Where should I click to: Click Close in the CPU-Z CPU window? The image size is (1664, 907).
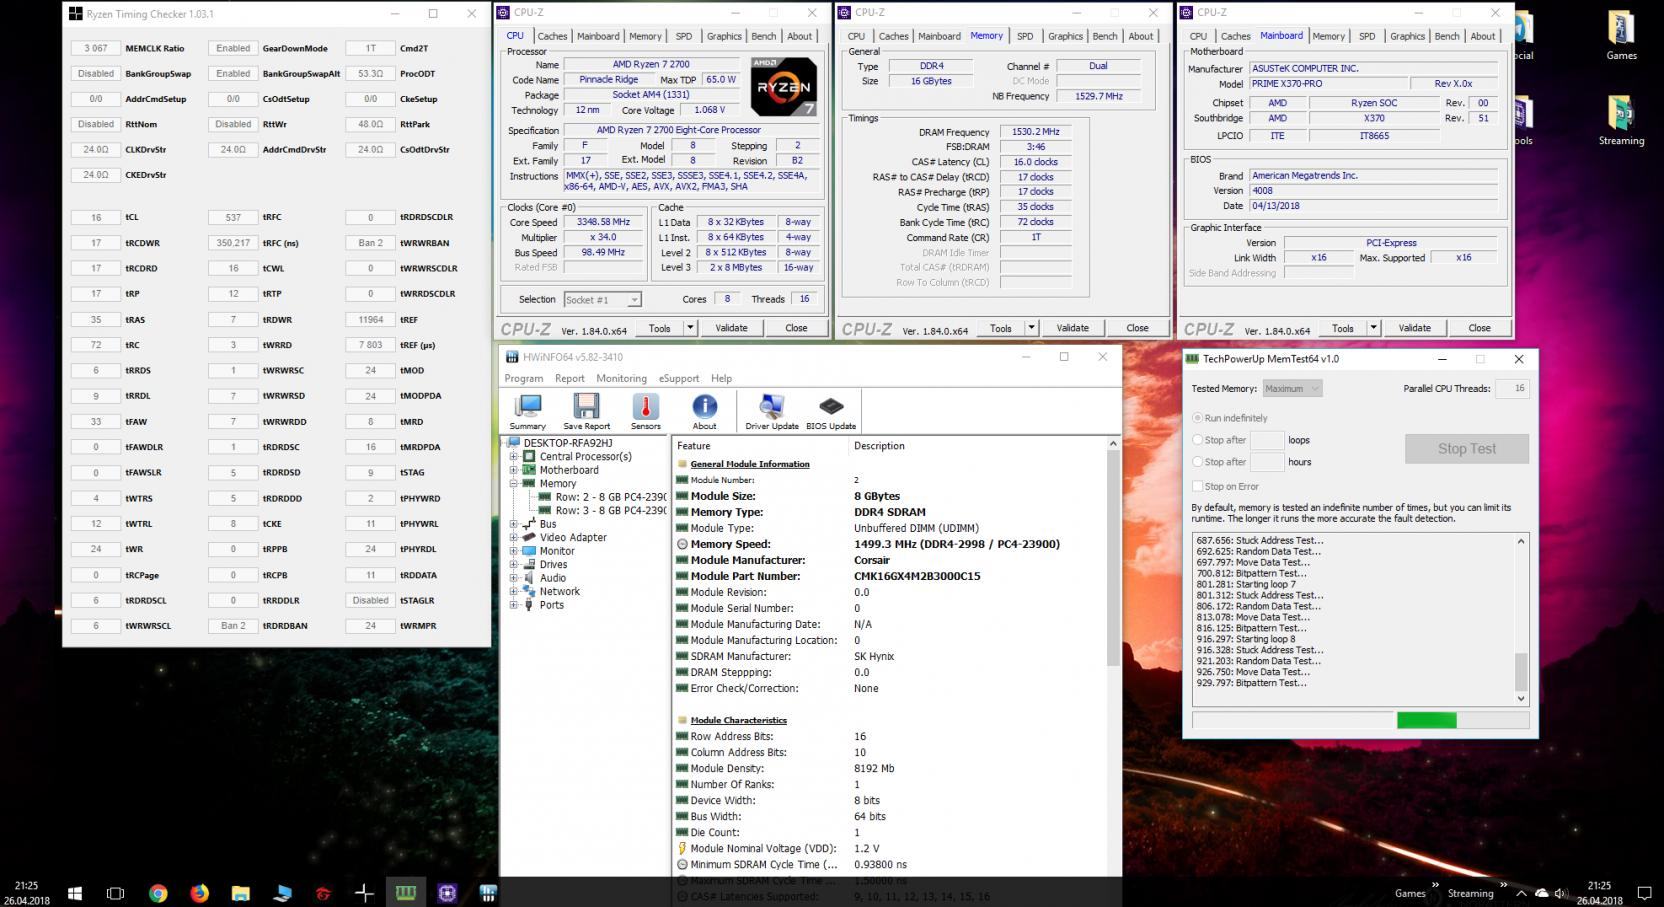coord(796,328)
